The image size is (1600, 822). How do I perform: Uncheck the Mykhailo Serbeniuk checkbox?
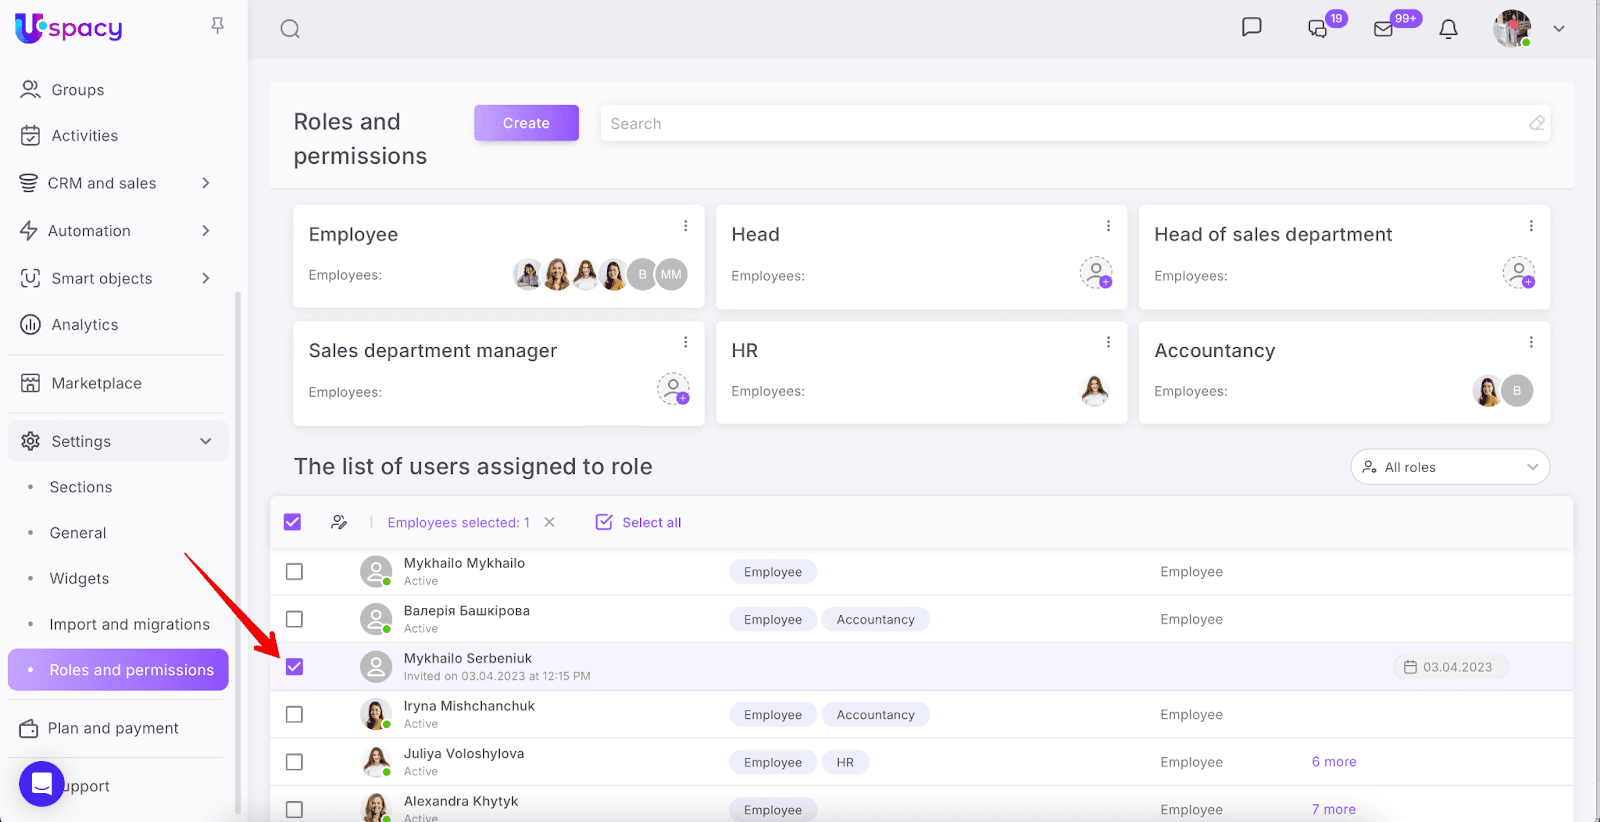pos(294,667)
